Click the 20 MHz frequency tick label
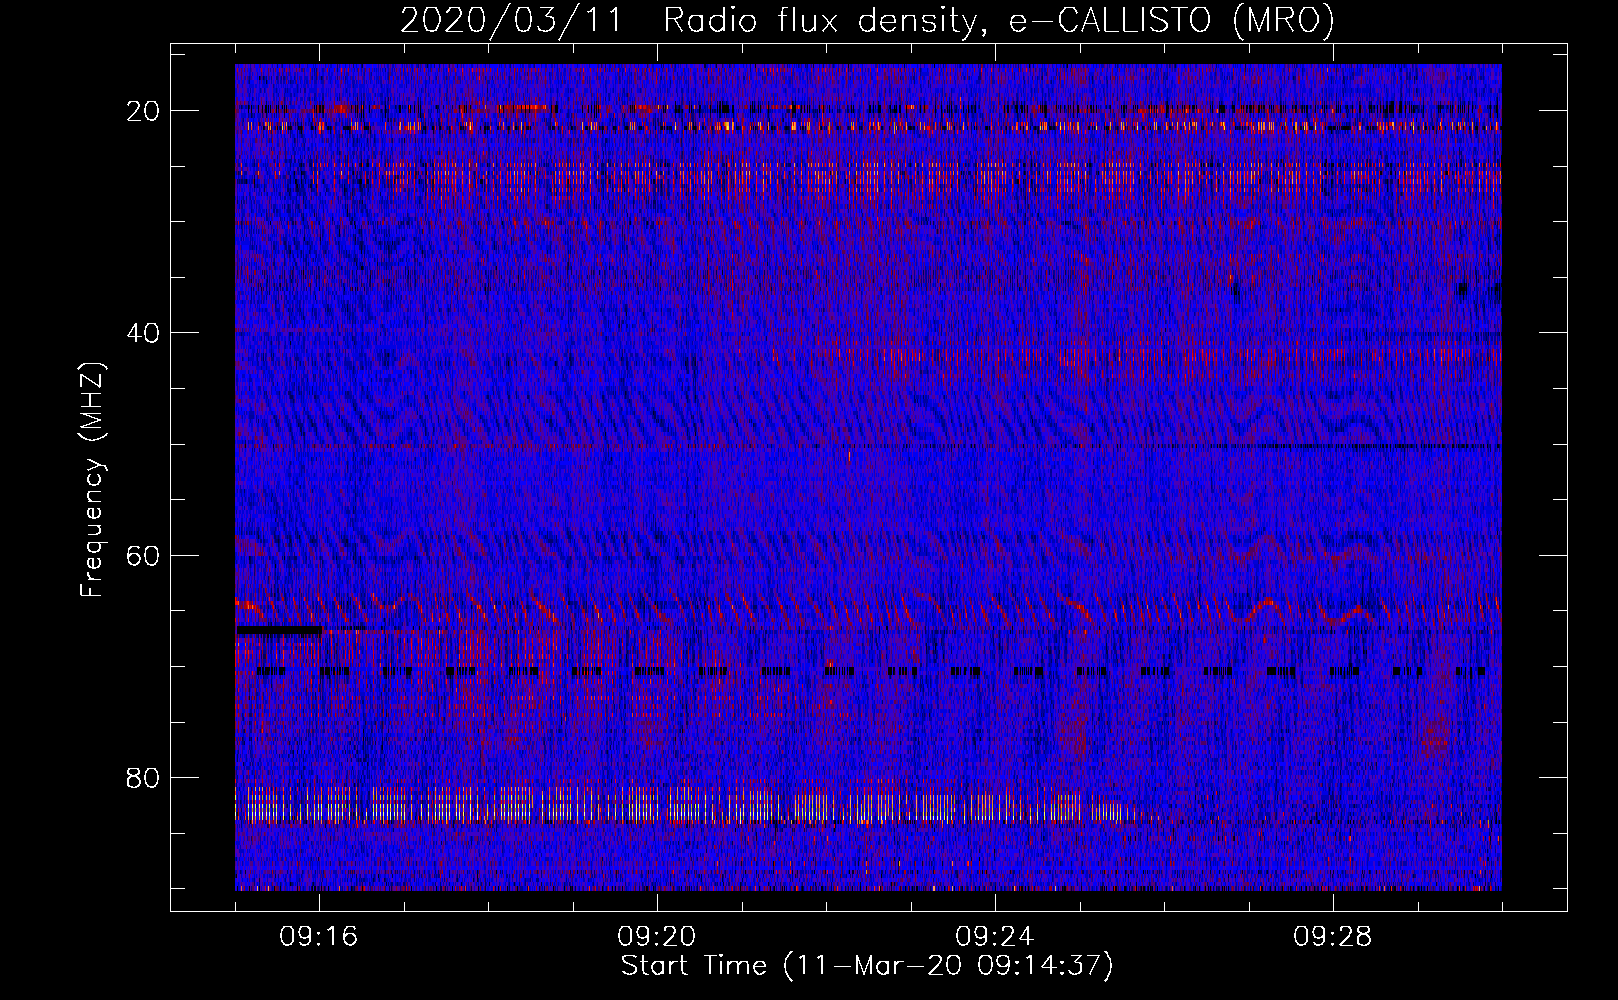 tap(143, 111)
